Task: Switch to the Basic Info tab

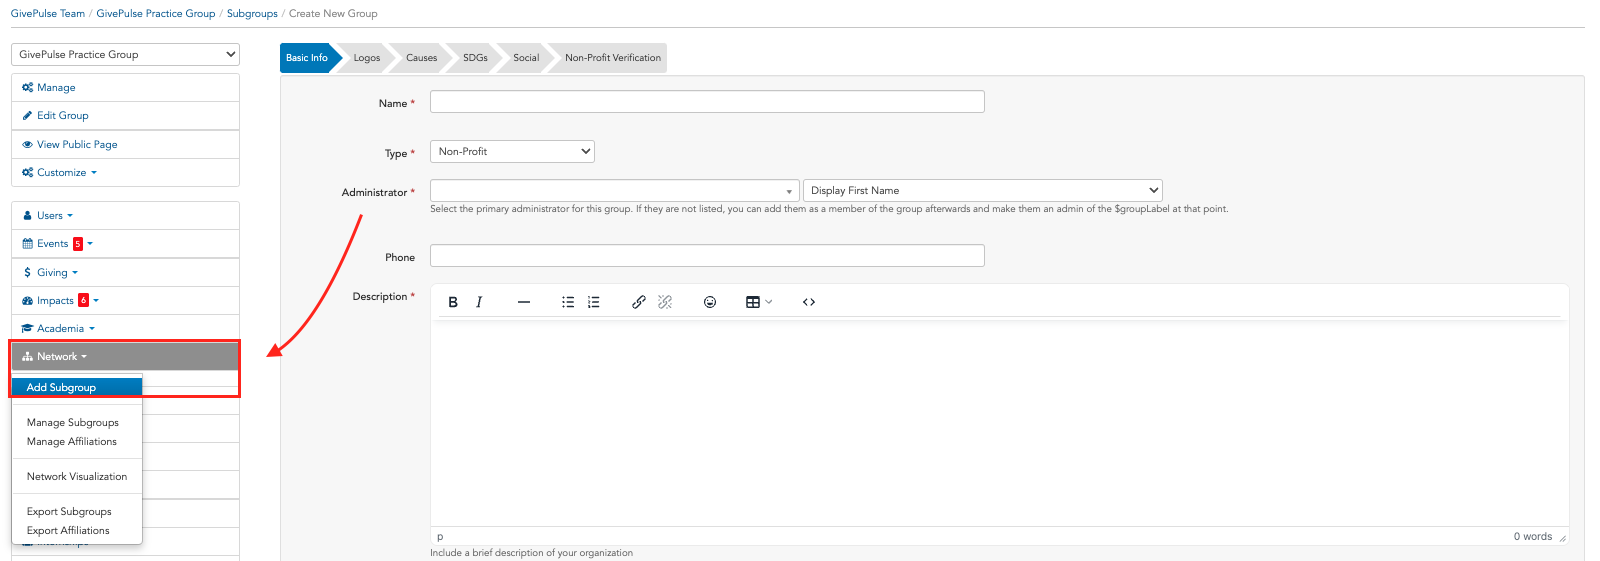Action: [307, 58]
